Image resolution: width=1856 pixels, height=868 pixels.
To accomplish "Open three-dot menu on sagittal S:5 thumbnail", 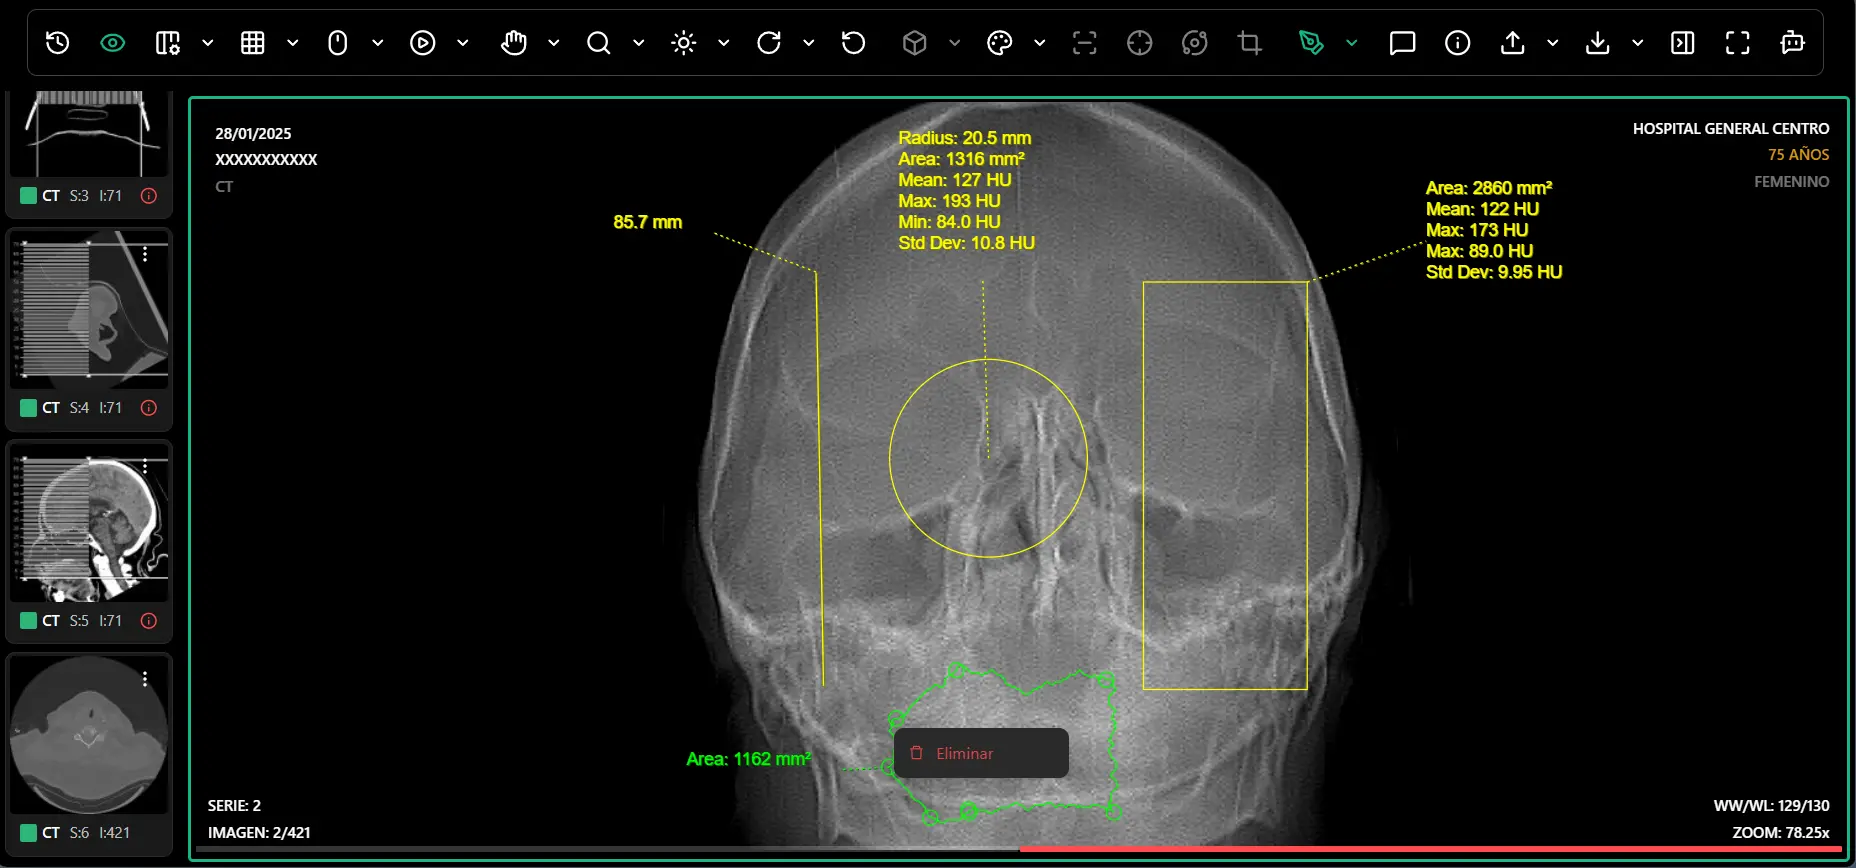I will (x=146, y=467).
